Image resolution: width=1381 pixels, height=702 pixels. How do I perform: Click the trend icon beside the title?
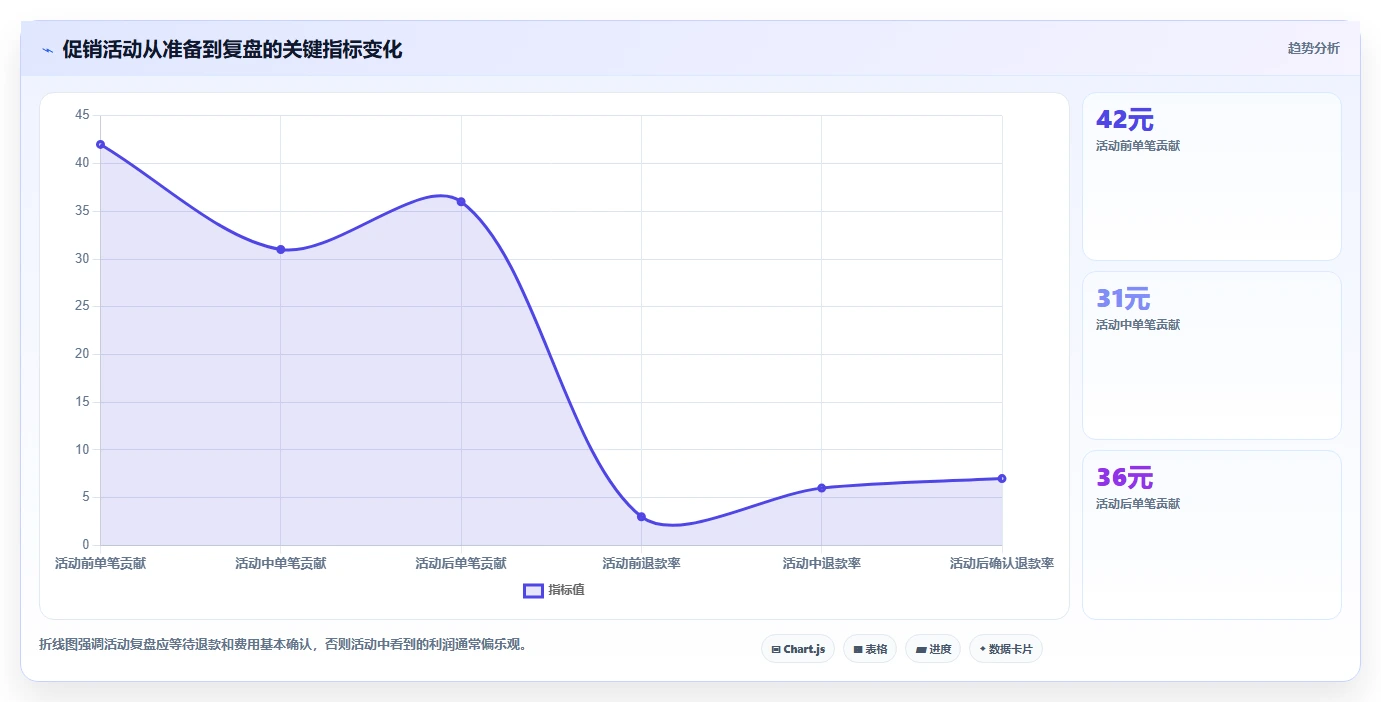pyautogui.click(x=47, y=50)
